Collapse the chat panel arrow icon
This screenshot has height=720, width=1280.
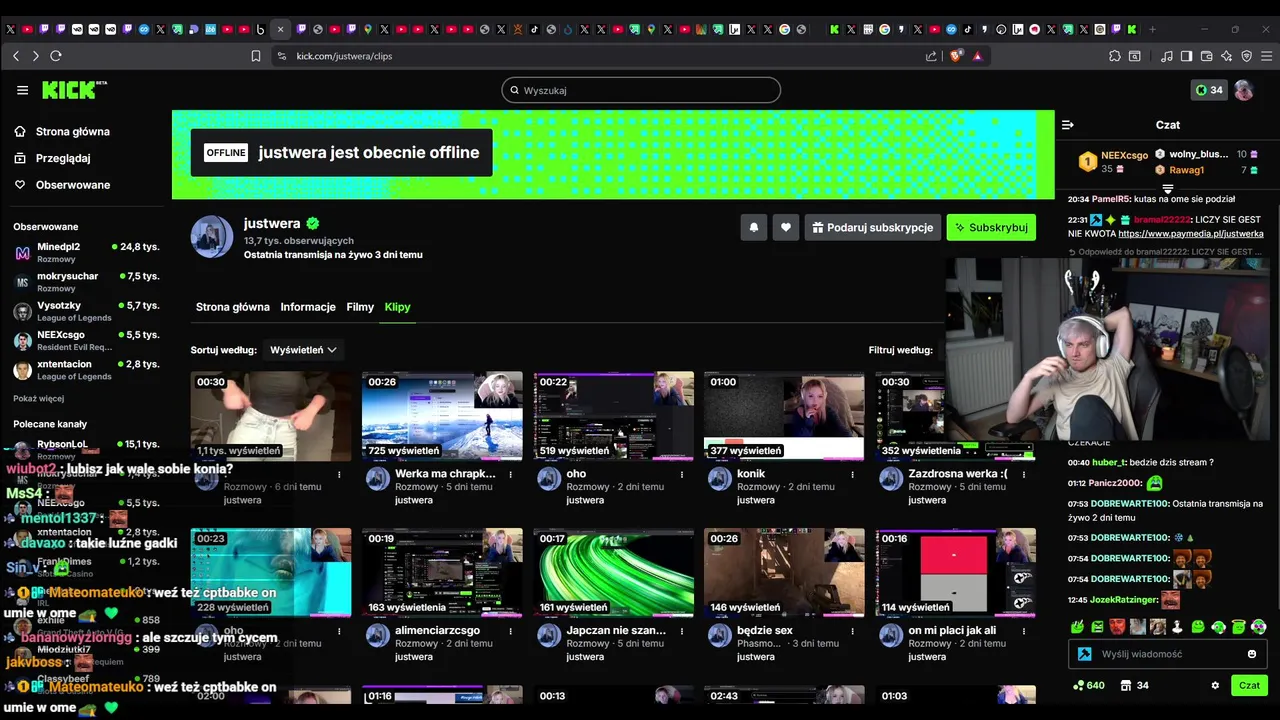[1068, 125]
